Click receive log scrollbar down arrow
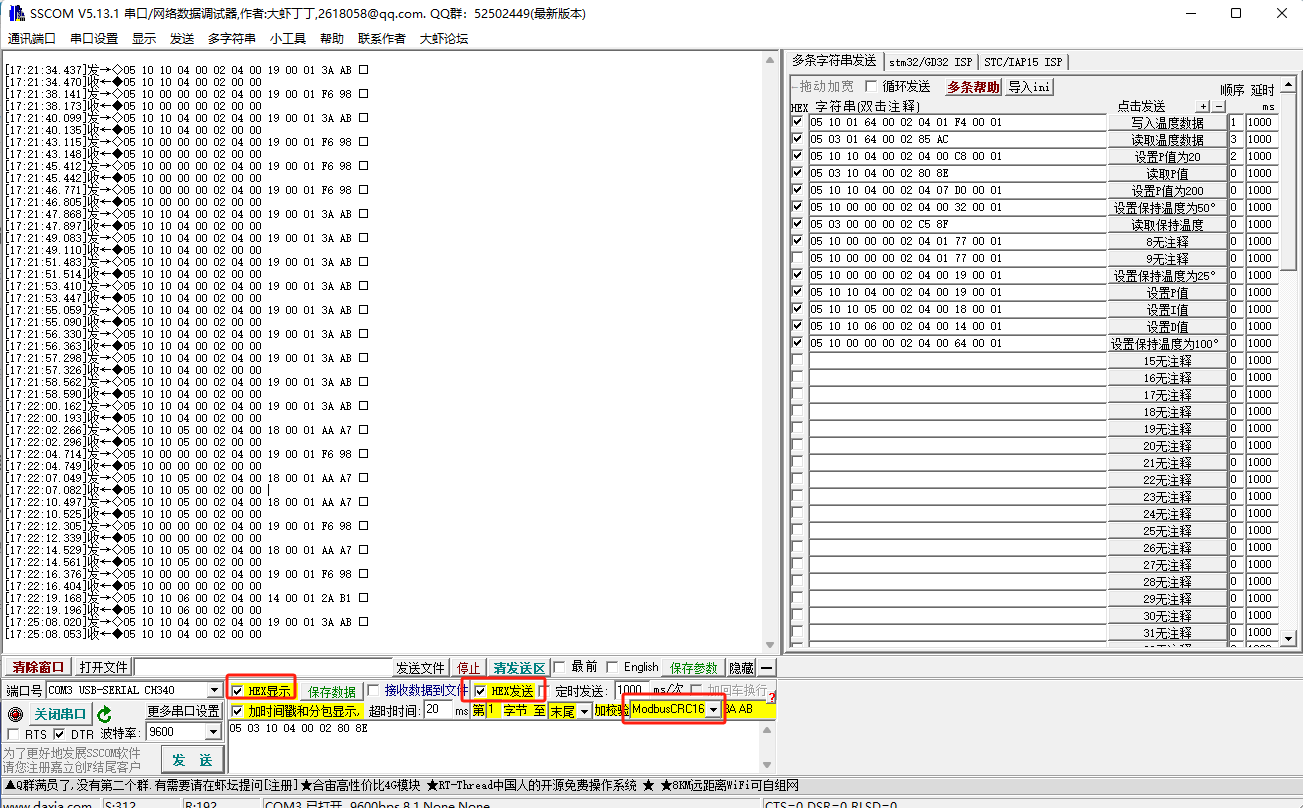This screenshot has width=1303, height=808. 771,645
